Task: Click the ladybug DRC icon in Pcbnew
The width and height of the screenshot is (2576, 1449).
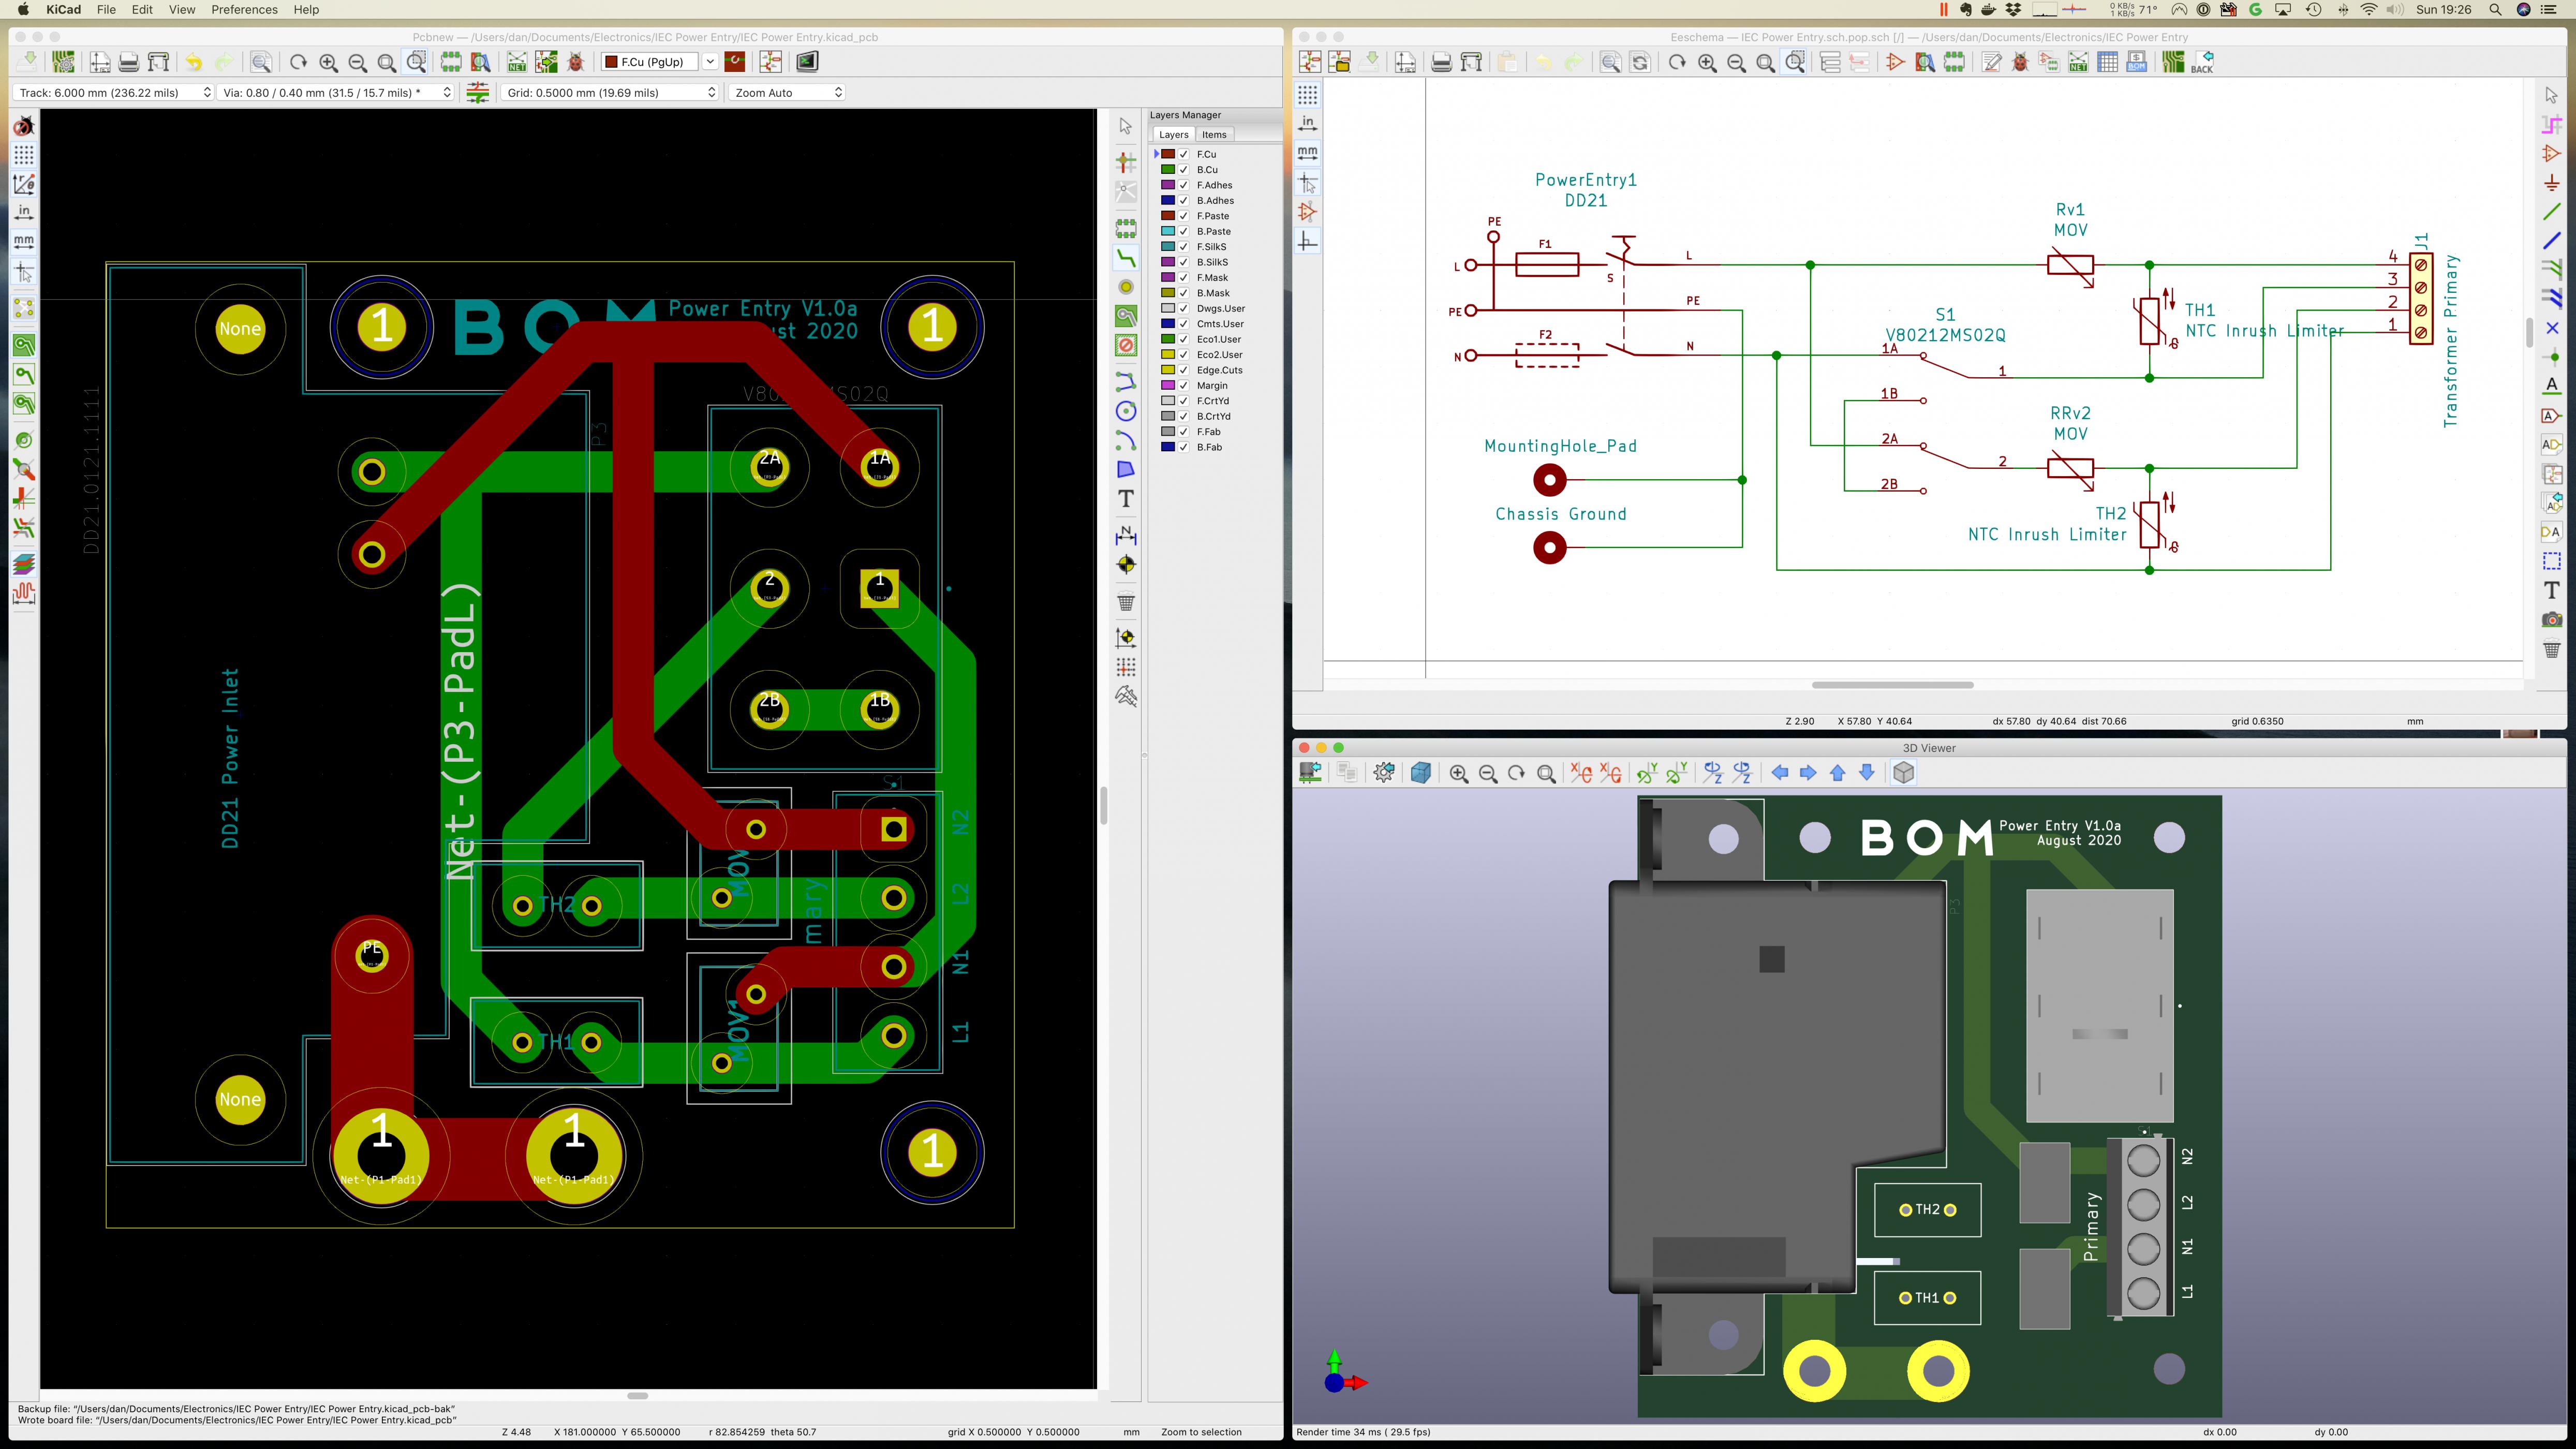Action: [576, 62]
